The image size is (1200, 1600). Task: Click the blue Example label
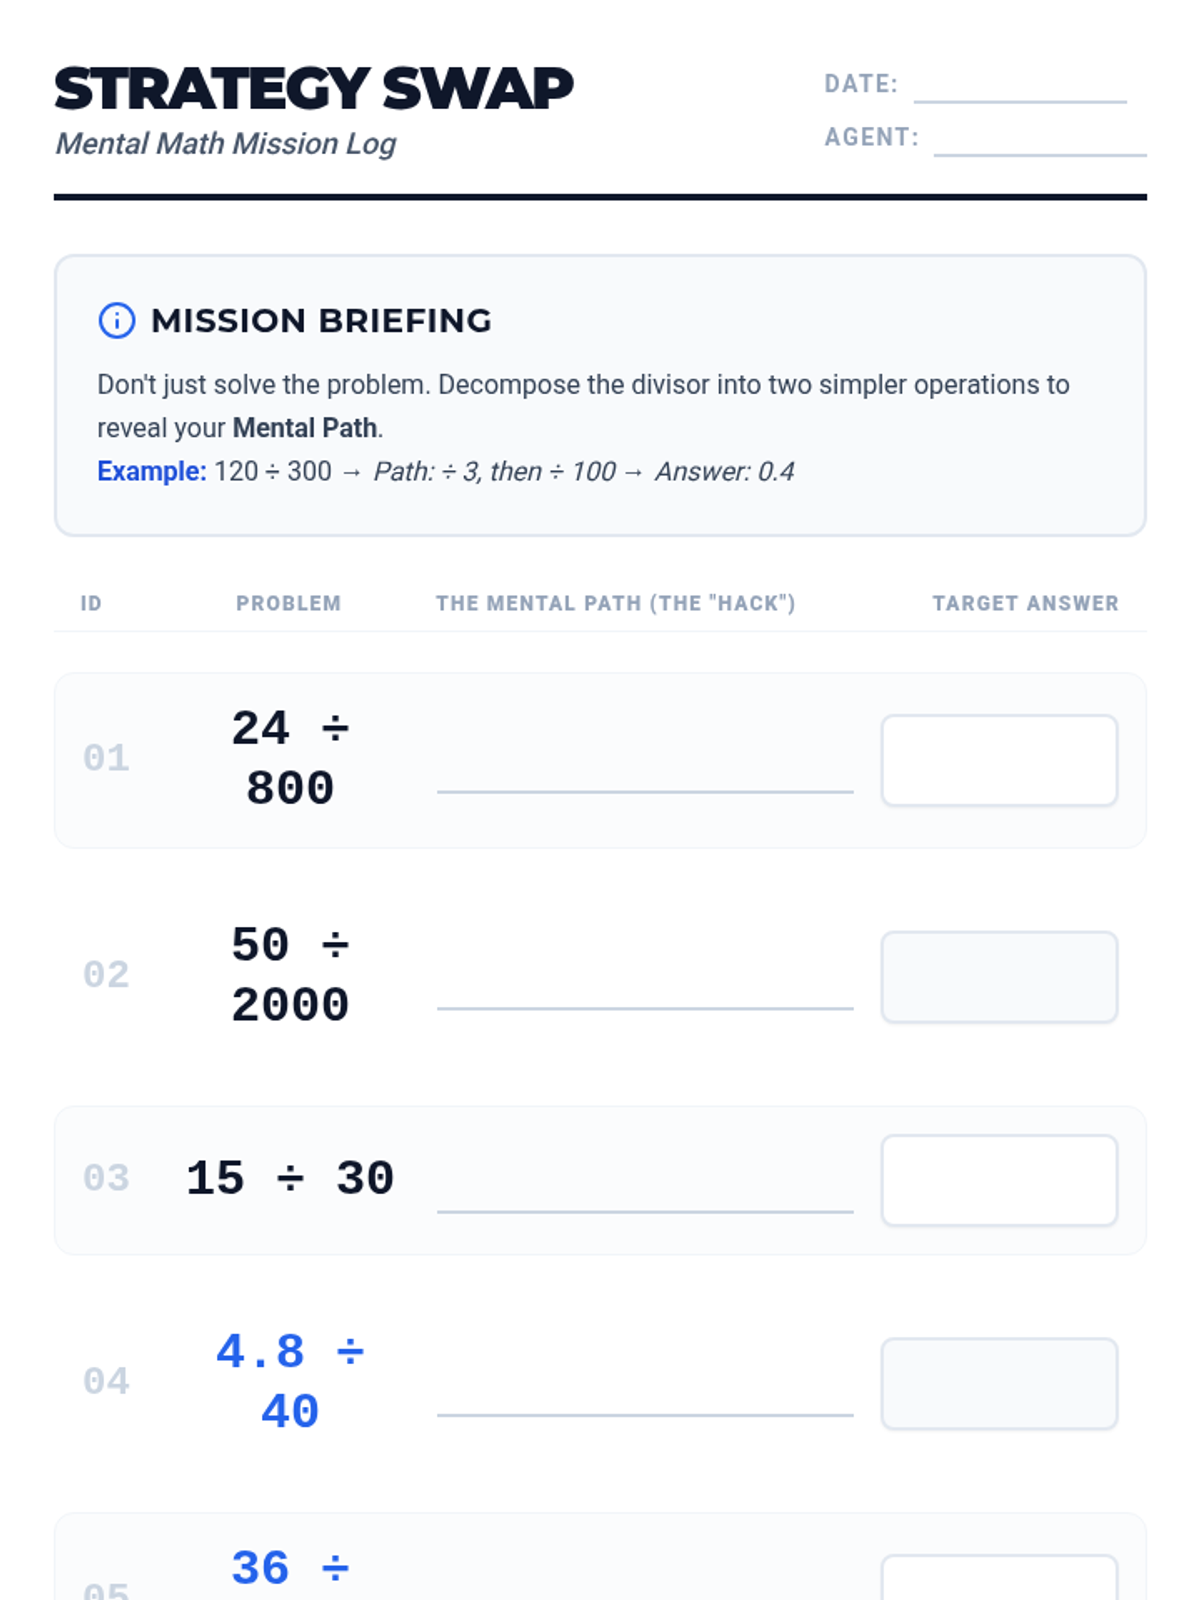152,471
